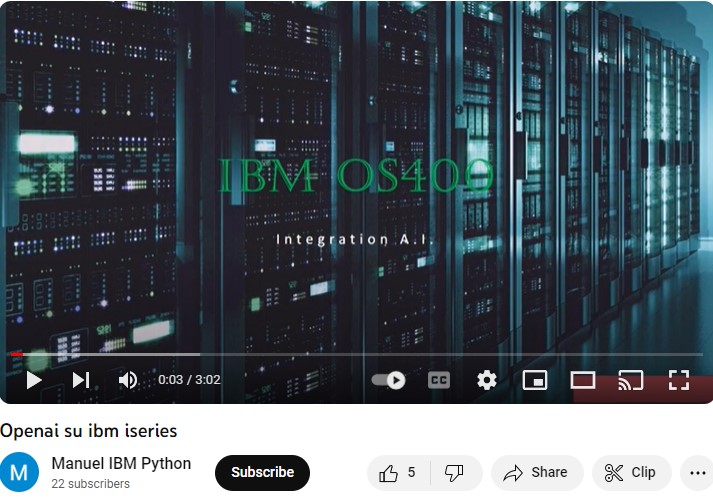Viewport: 713px width, 500px height.
Task: Cast video to a TV
Action: 631,380
